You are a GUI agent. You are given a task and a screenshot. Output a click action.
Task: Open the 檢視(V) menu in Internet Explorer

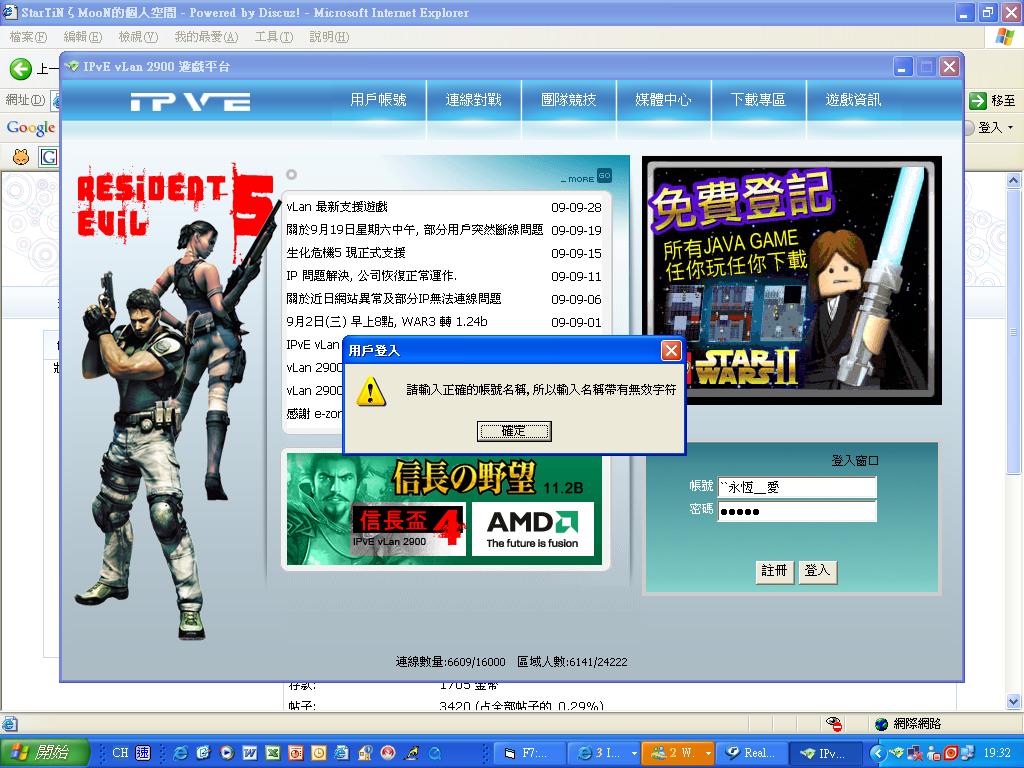(x=138, y=37)
